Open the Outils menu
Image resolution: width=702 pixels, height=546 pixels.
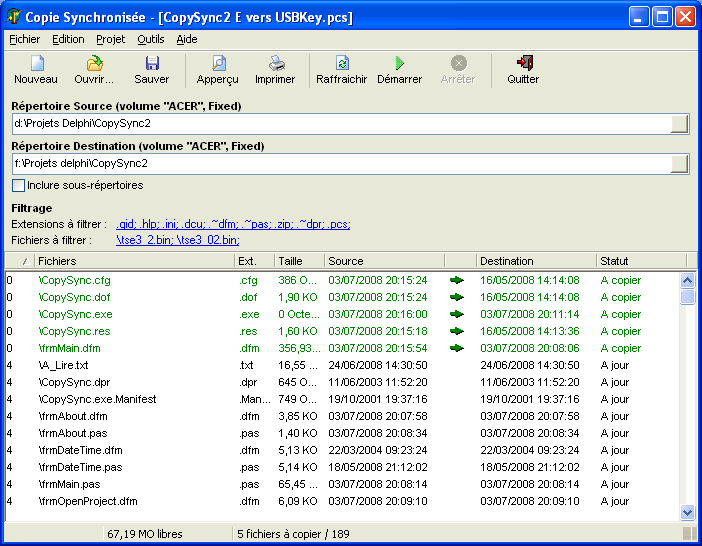coord(150,39)
